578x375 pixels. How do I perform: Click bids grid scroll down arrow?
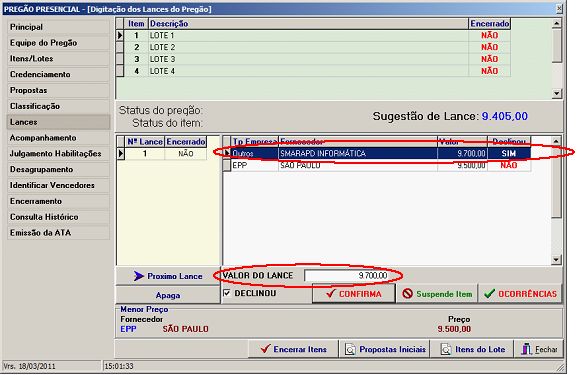[x=556, y=260]
